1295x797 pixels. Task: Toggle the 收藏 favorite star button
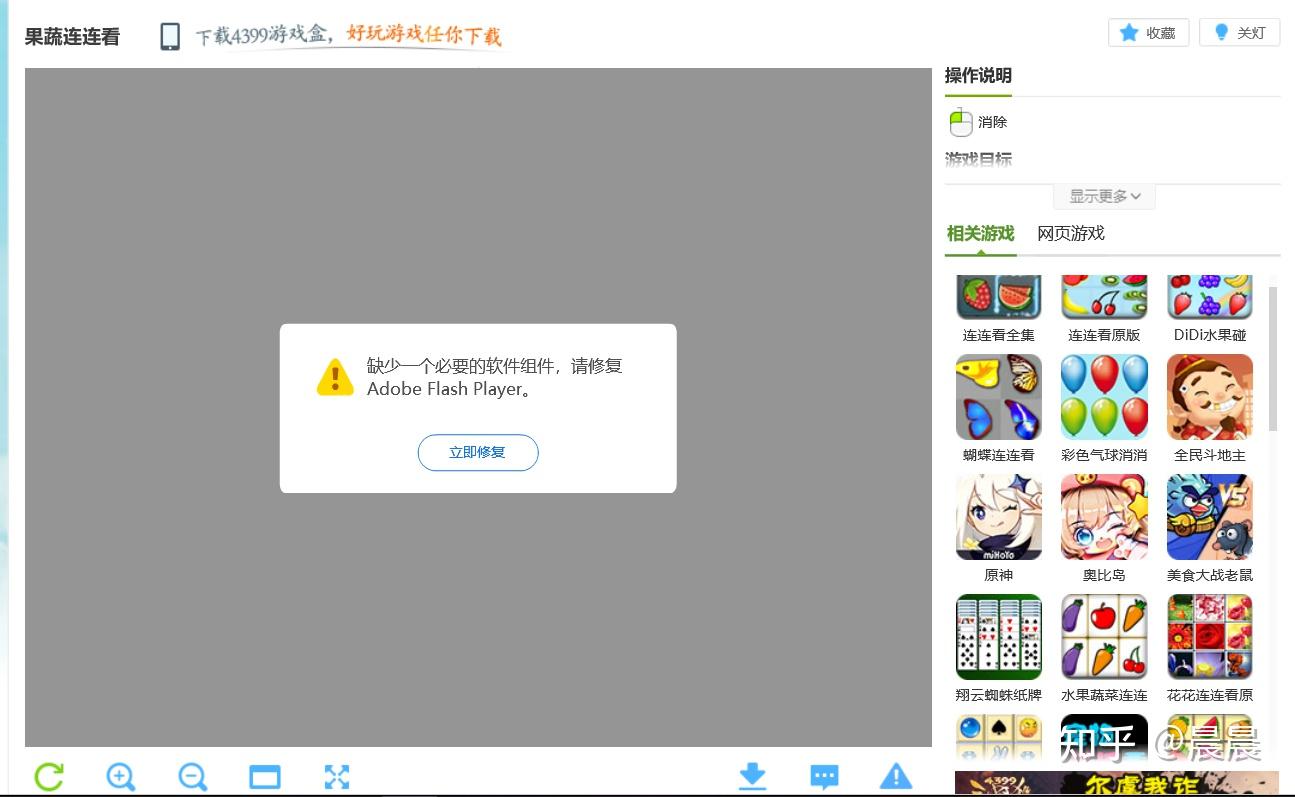[x=1148, y=32]
